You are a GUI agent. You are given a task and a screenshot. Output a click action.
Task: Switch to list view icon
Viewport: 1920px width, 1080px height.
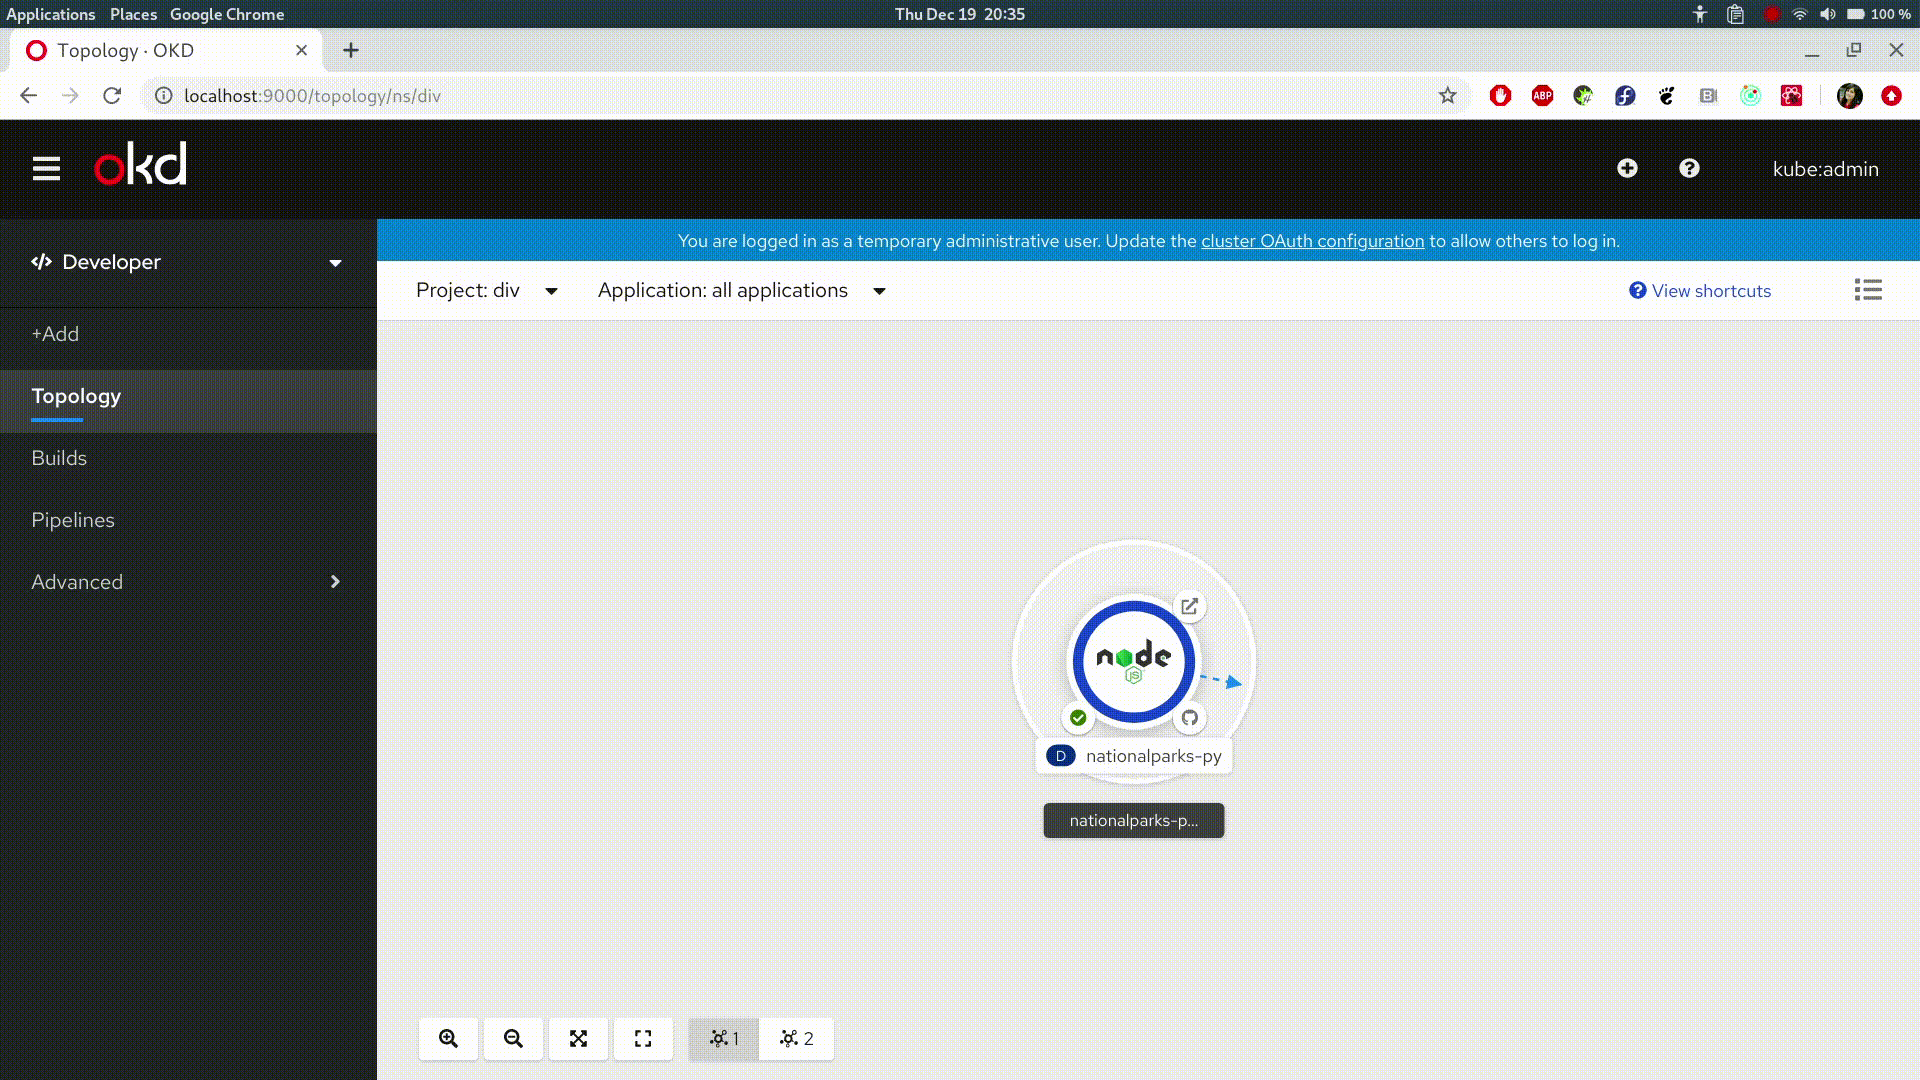(1867, 290)
